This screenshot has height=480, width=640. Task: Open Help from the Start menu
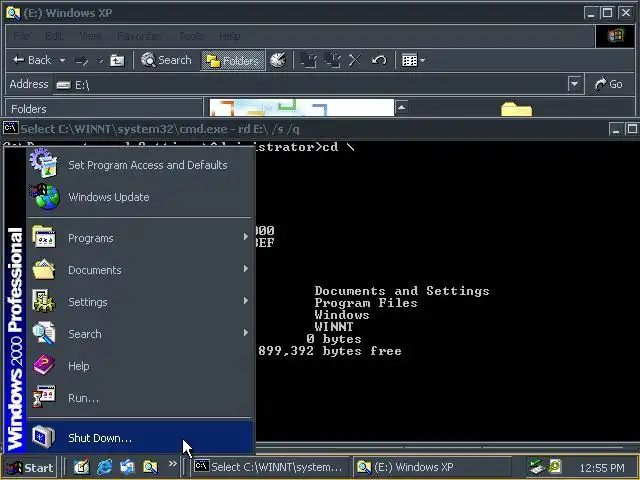tap(140, 366)
